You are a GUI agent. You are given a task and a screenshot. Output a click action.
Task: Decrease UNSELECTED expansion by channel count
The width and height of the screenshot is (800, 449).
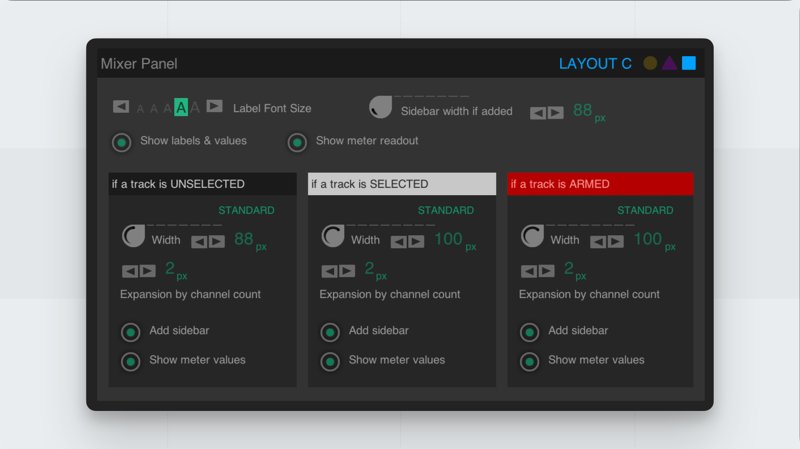[x=130, y=271]
